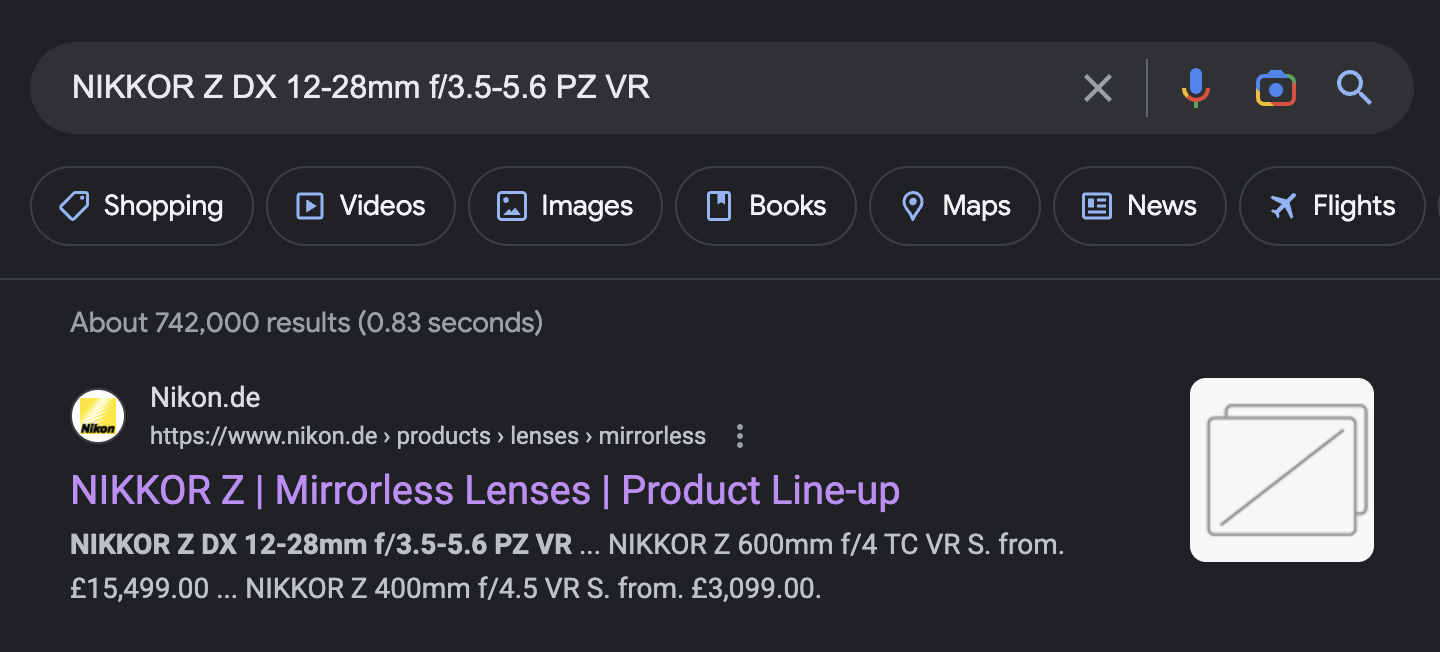This screenshot has height=652, width=1440.
Task: Open Google Lens camera search
Action: tap(1275, 88)
